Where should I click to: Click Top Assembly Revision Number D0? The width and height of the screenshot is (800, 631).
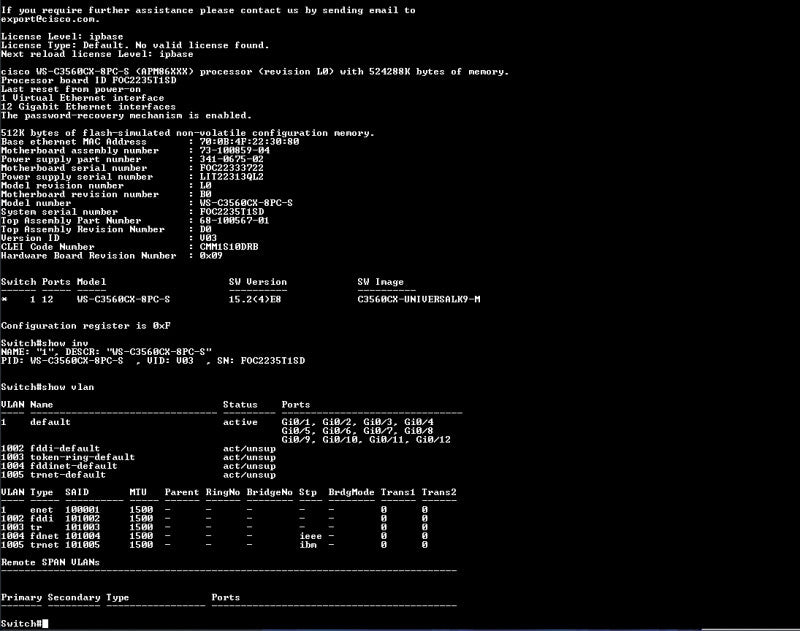pyautogui.click(x=206, y=230)
